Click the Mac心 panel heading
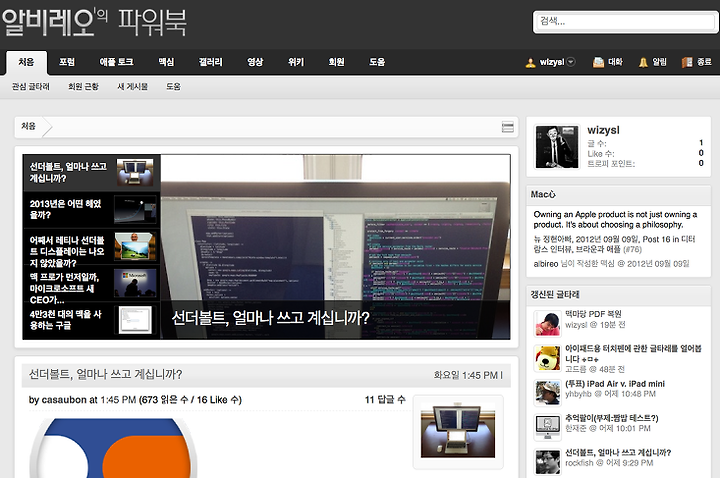This screenshot has height=478, width=720. (543, 194)
